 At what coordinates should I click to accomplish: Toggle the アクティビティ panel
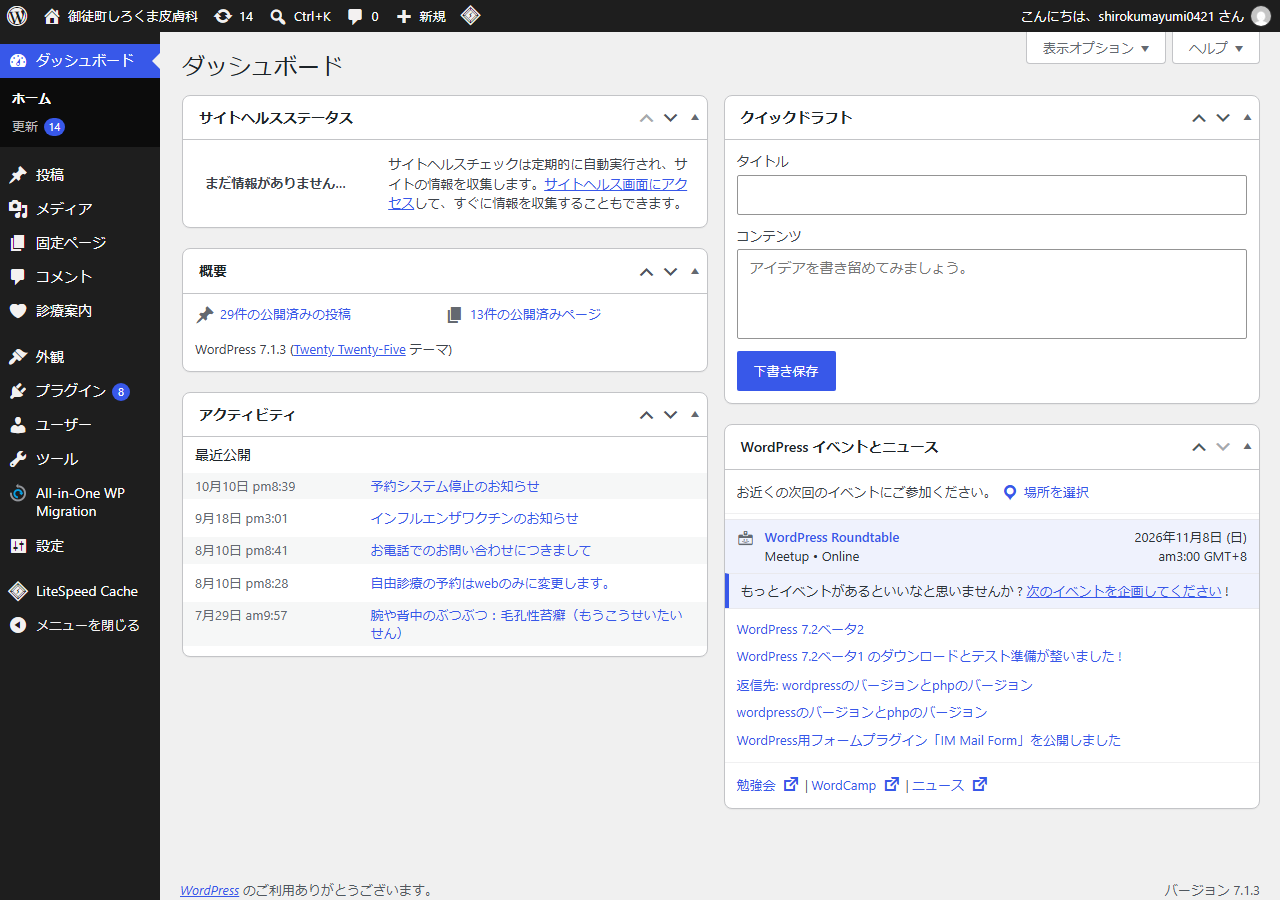coord(695,414)
